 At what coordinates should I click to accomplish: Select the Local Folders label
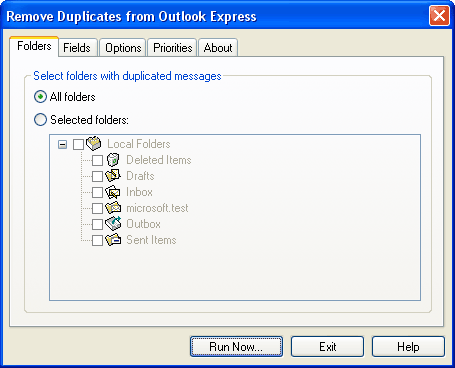click(139, 144)
